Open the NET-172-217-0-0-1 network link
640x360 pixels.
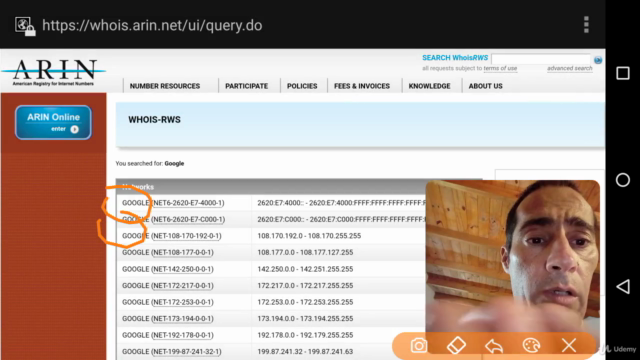[182, 286]
